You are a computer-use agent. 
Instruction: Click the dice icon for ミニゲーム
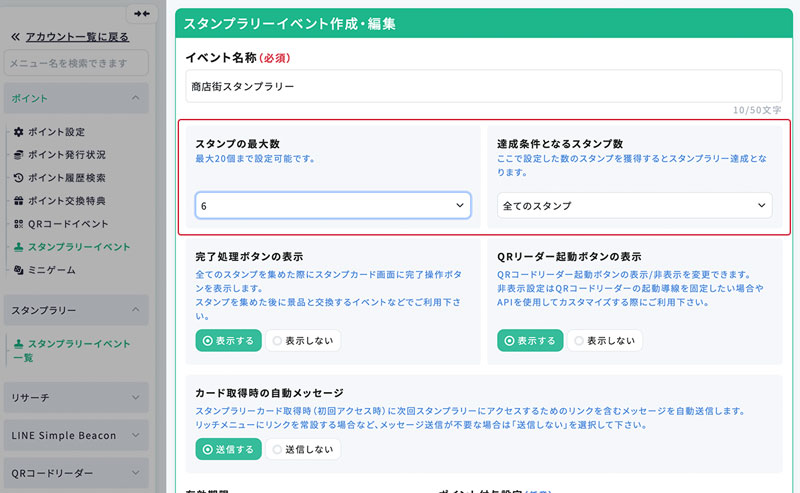[x=18, y=270]
